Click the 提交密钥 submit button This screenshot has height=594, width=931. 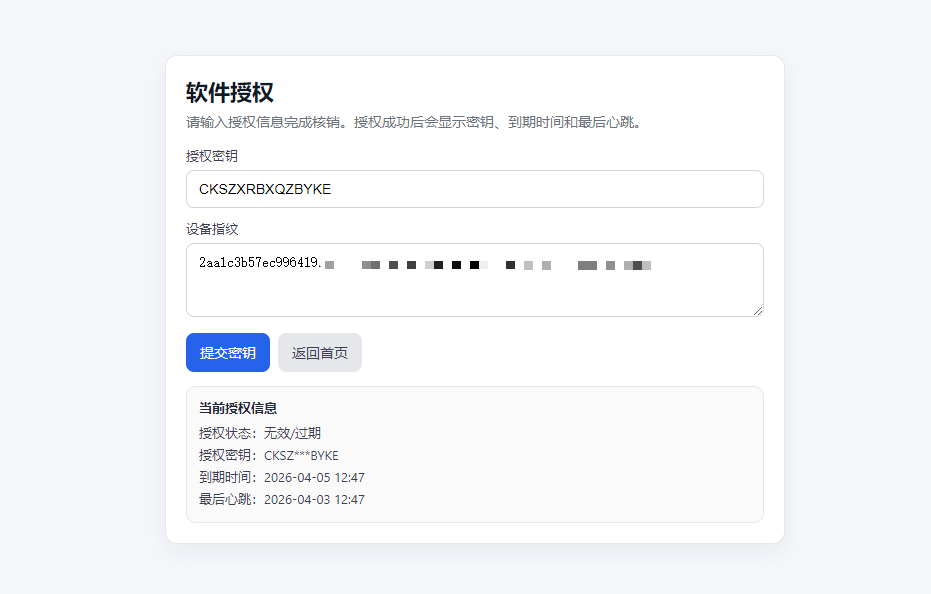[x=227, y=352]
